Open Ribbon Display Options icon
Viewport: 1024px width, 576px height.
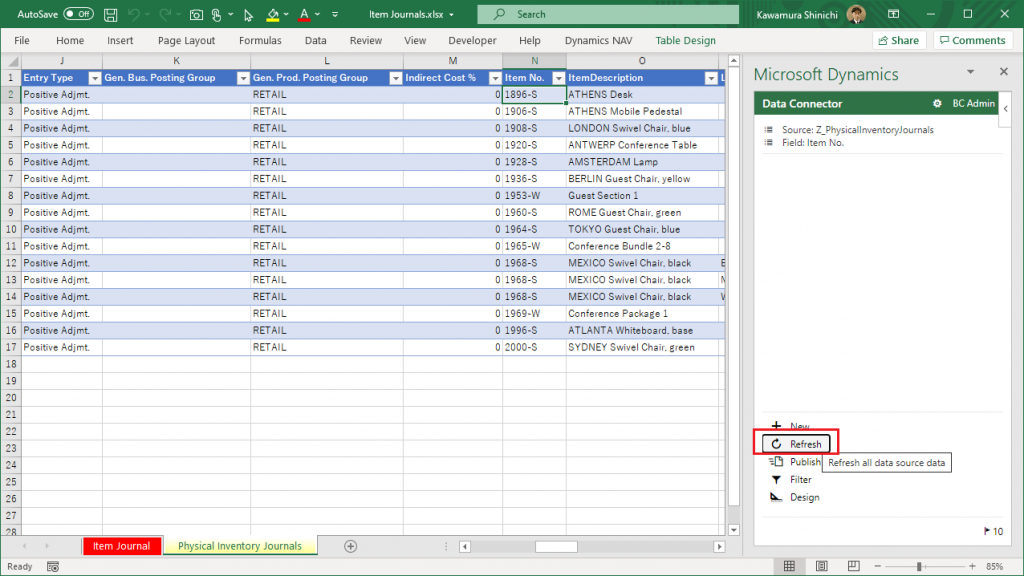click(x=893, y=14)
